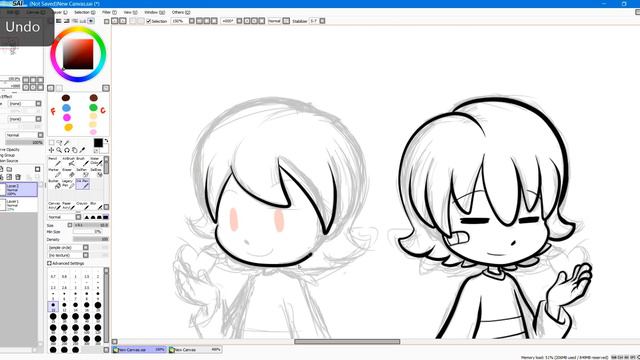Select the Water Color tool

(96, 161)
